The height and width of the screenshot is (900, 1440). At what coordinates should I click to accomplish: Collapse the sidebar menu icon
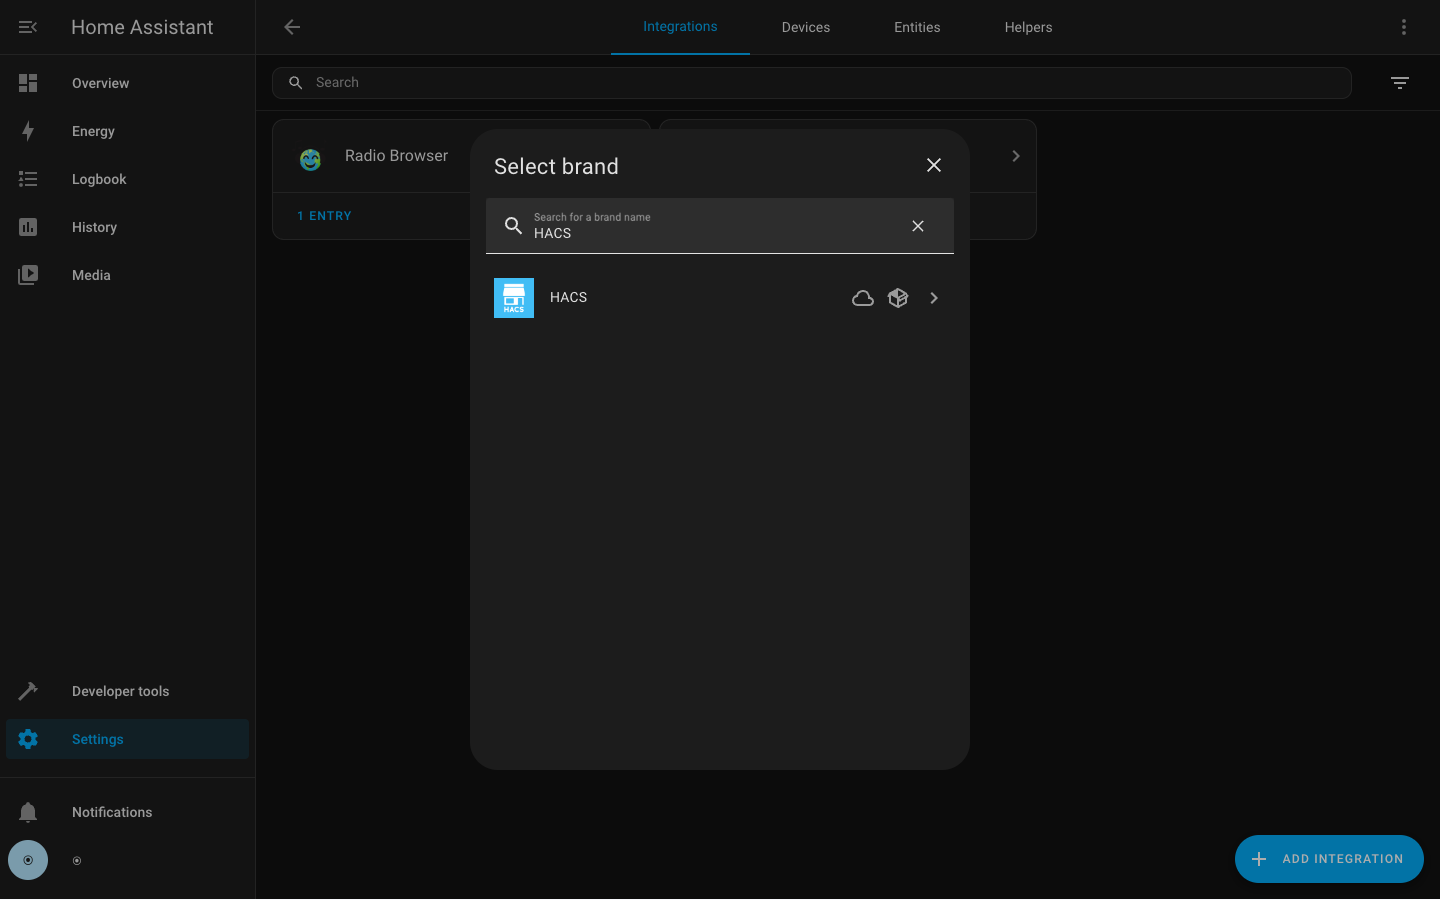point(28,27)
